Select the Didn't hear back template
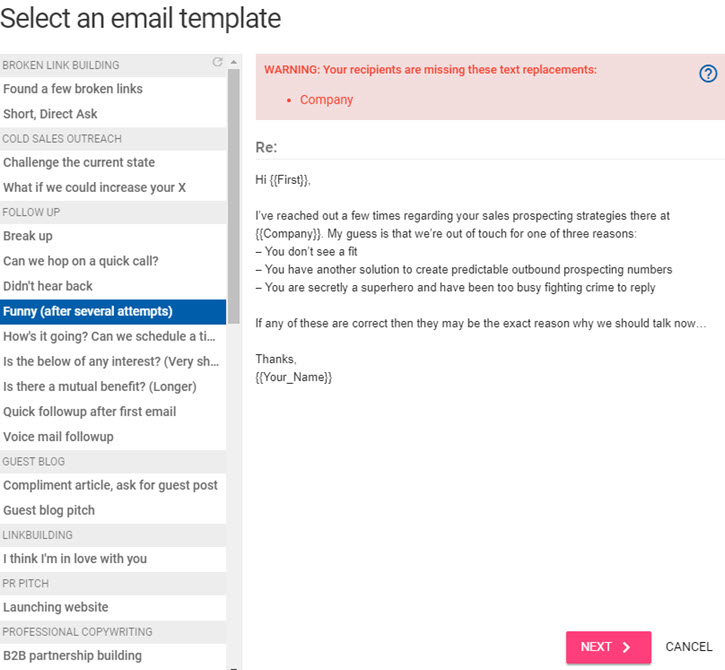Viewport: 725px width, 670px height. [113, 286]
